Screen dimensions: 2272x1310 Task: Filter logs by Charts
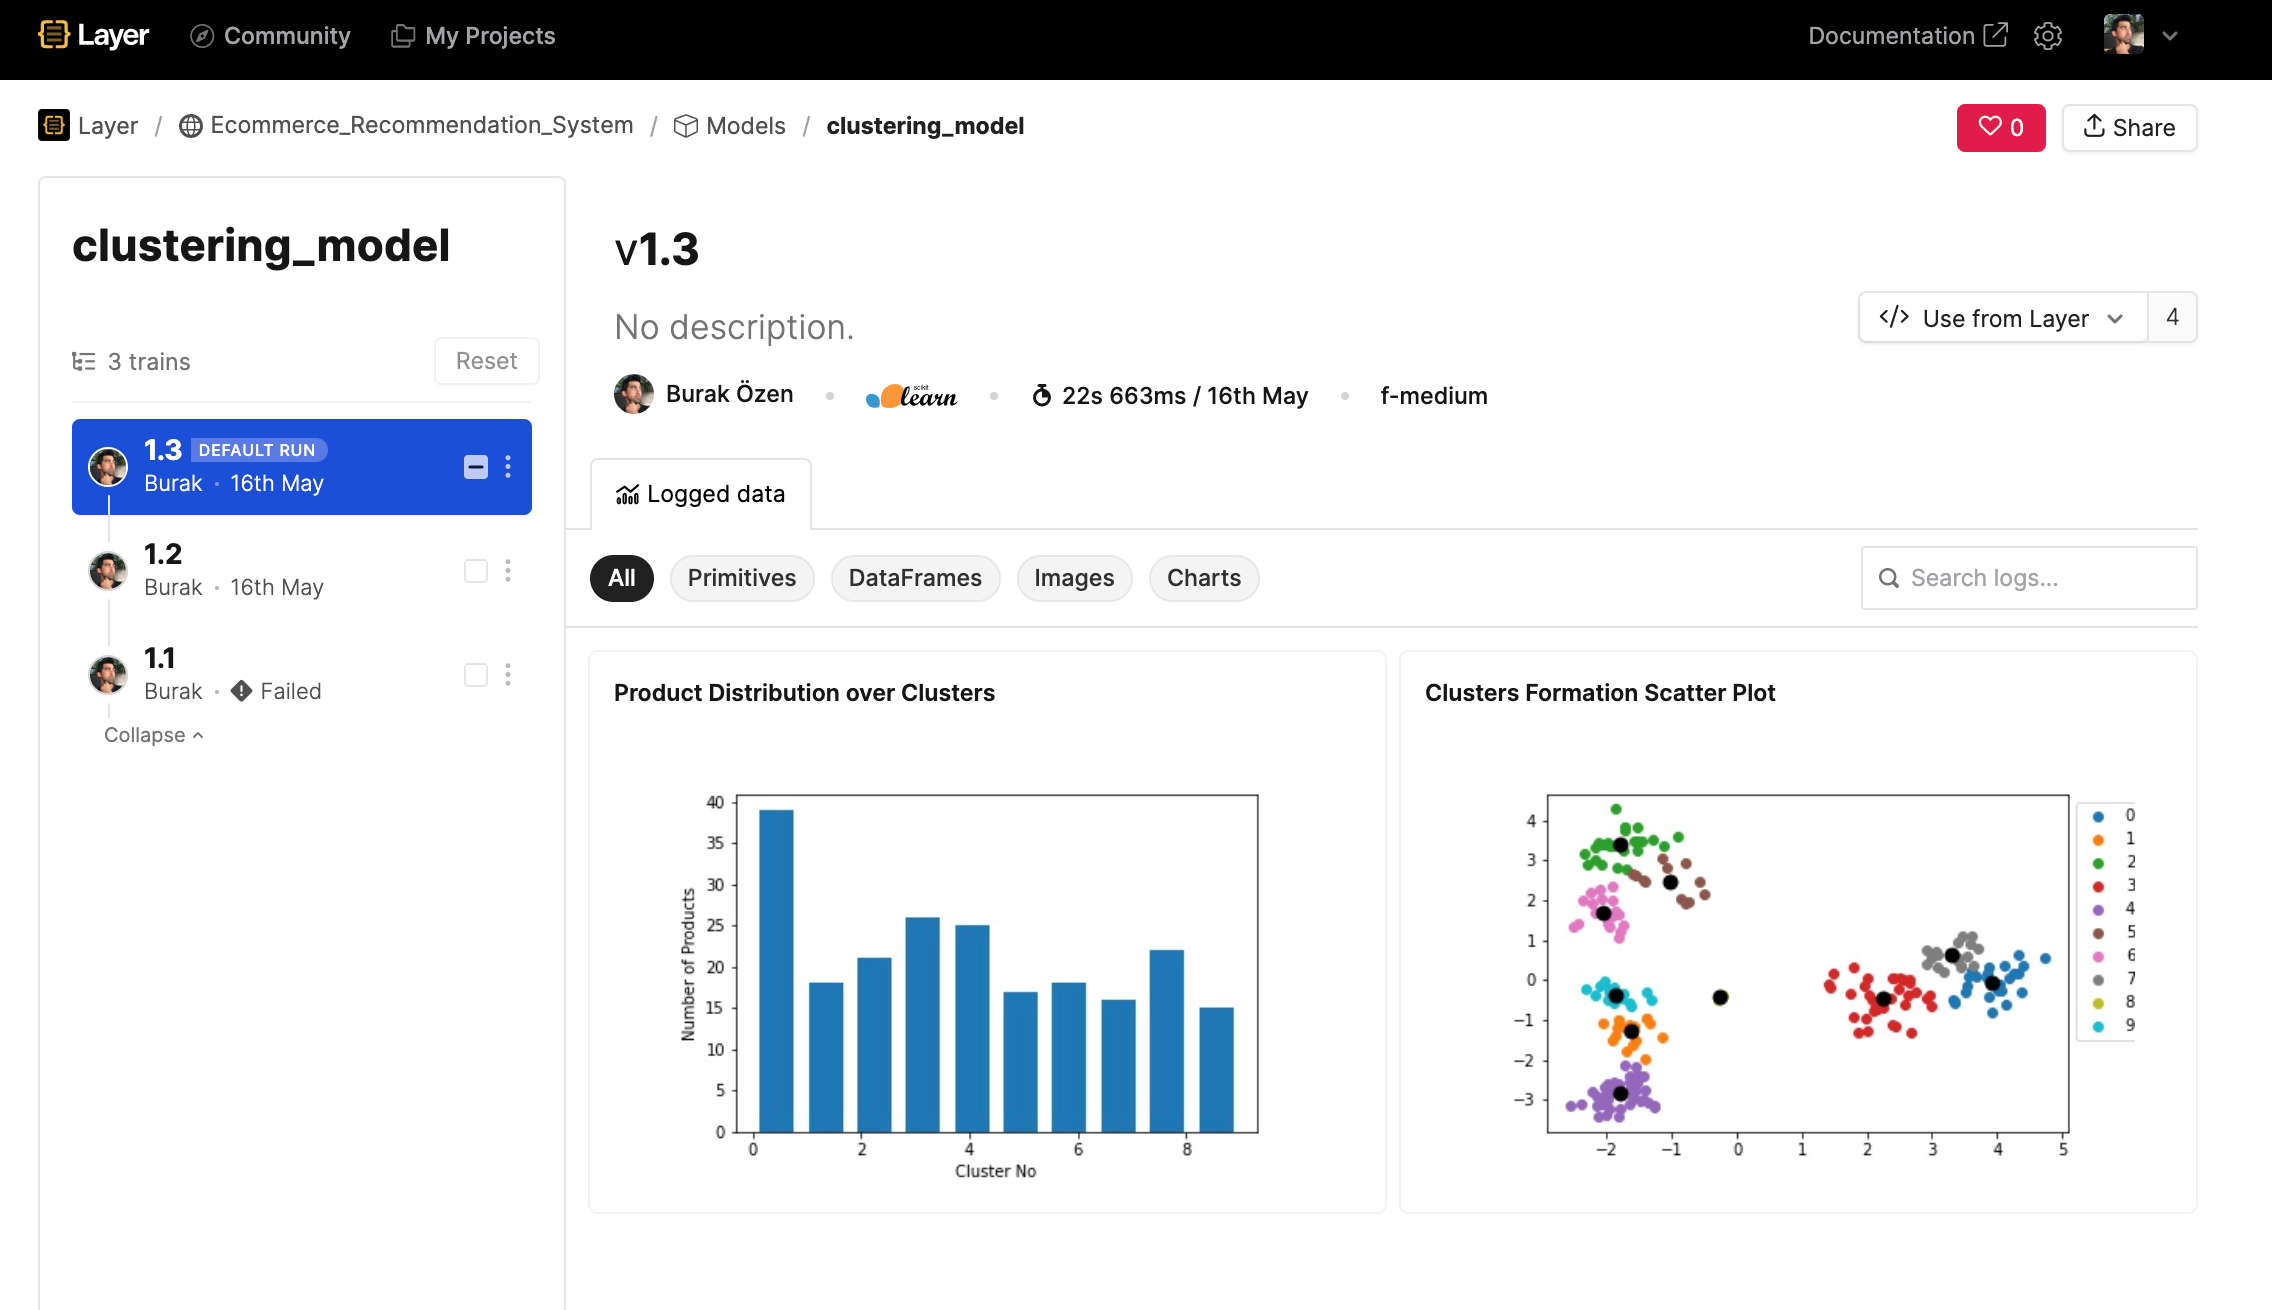(1203, 578)
